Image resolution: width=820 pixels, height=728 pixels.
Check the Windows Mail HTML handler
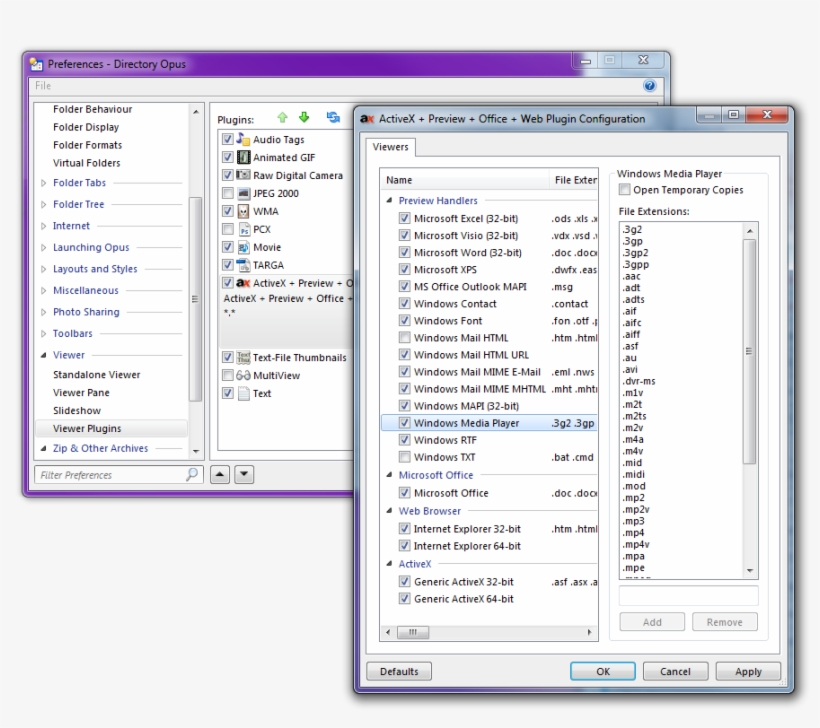pyautogui.click(x=404, y=338)
